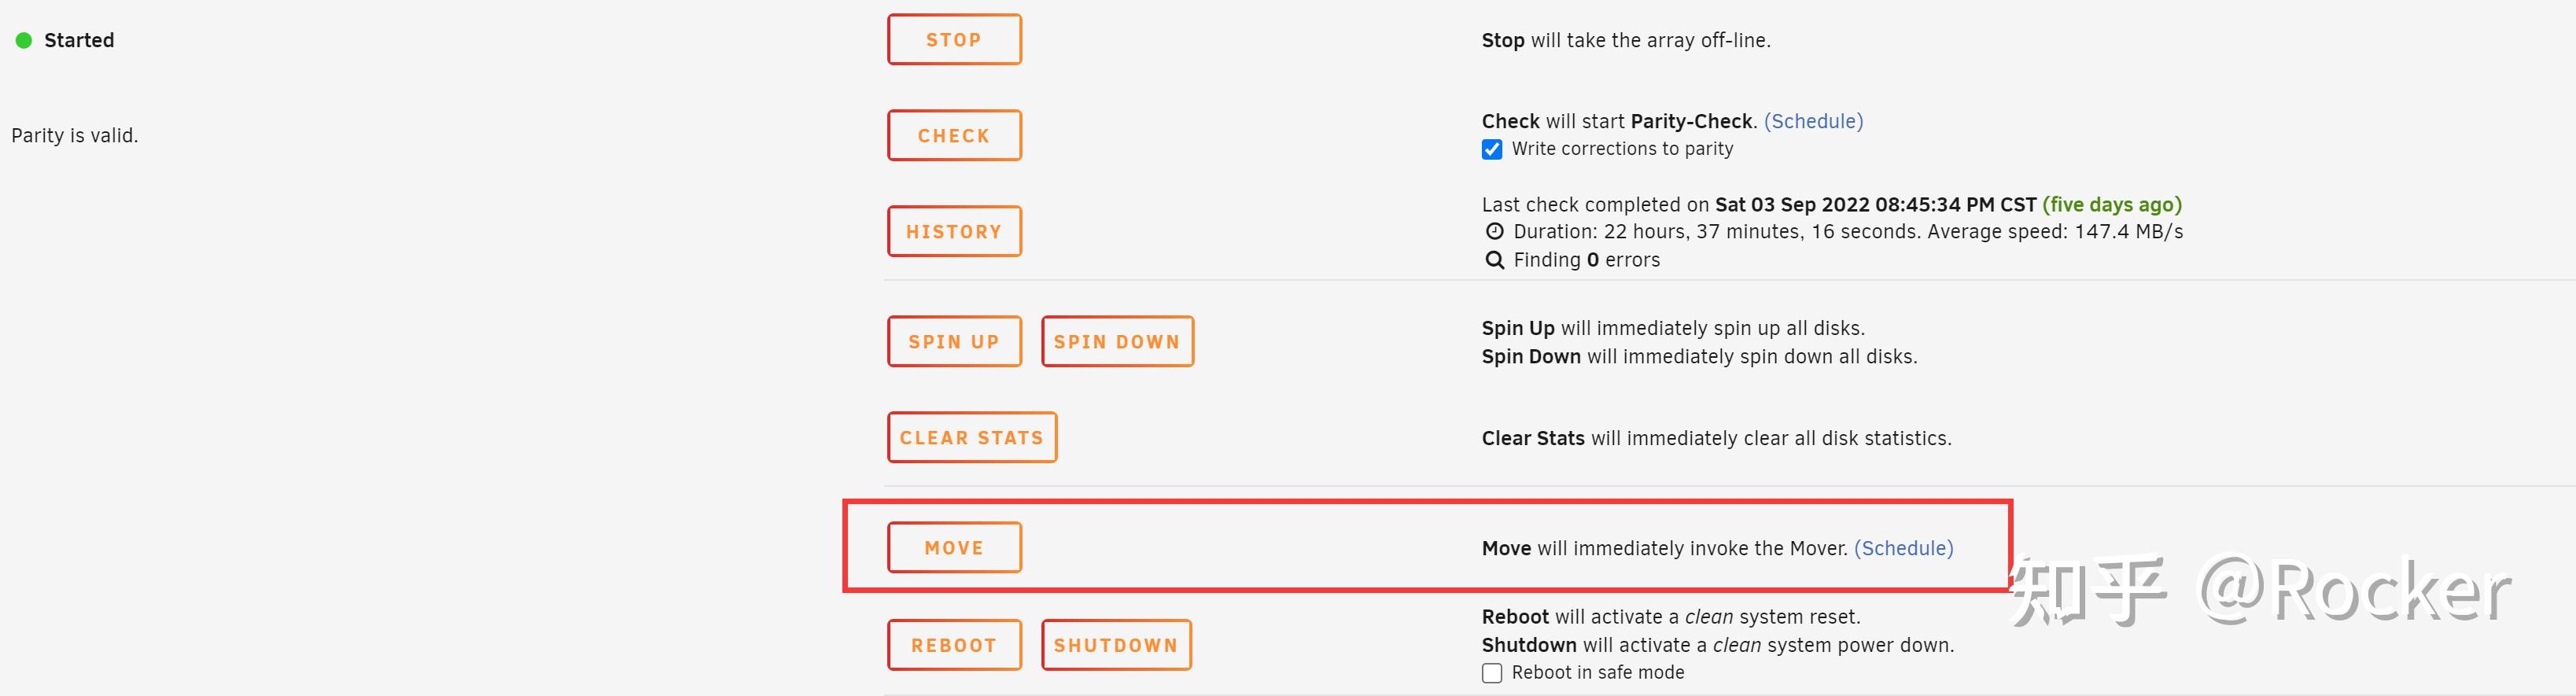2576x696 pixels.
Task: Click the SHUTDOWN button
Action: (x=1116, y=645)
